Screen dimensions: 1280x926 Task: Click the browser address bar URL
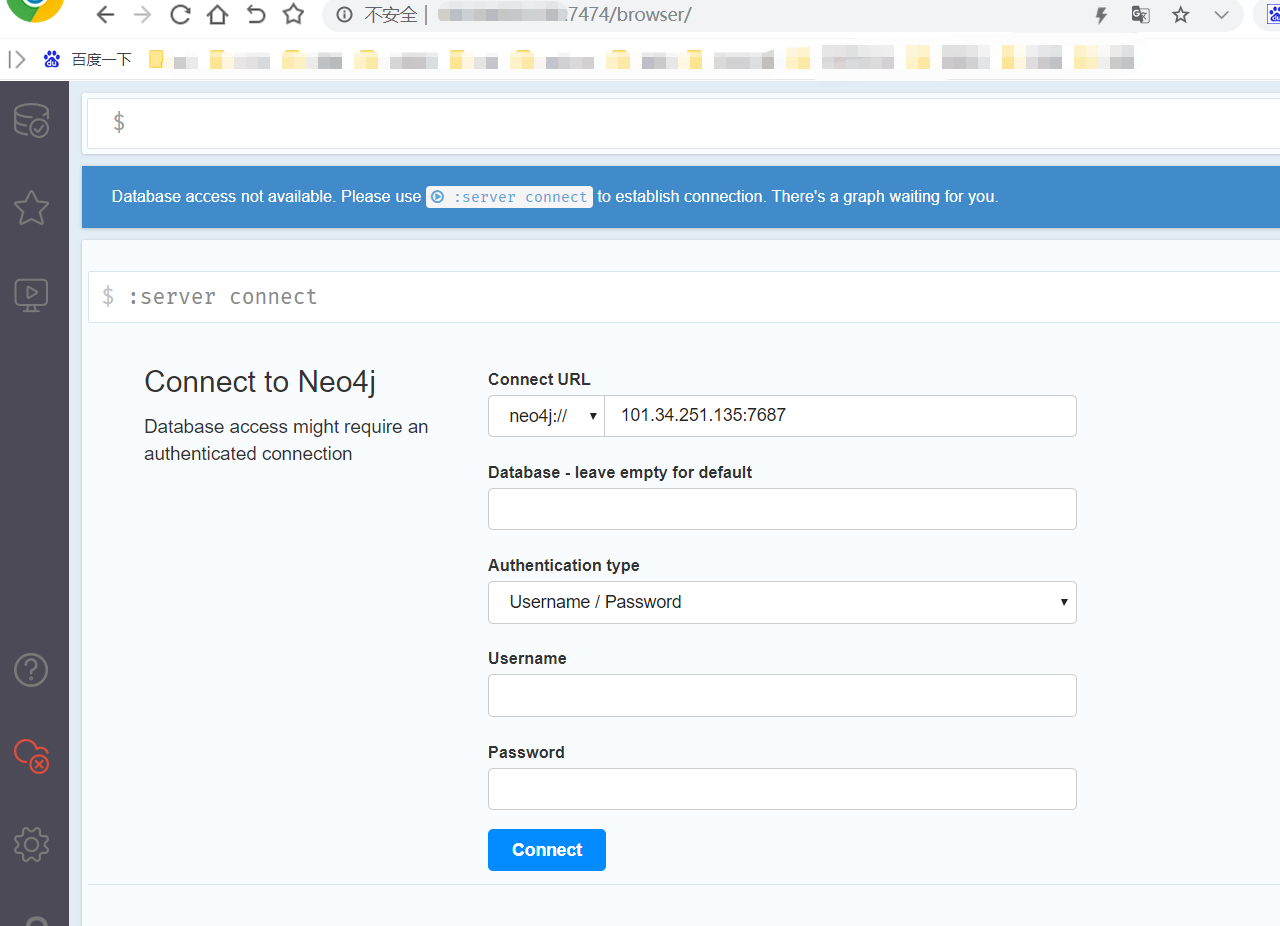(x=565, y=15)
